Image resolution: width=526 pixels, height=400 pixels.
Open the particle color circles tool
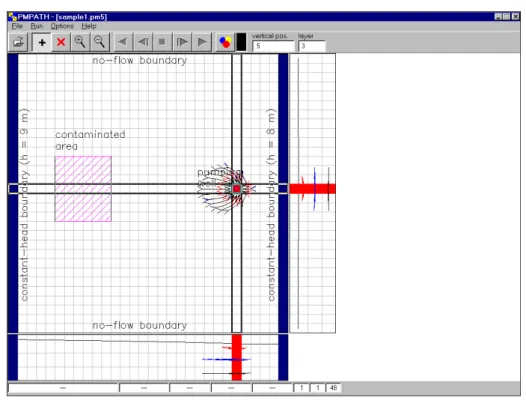pyautogui.click(x=225, y=42)
